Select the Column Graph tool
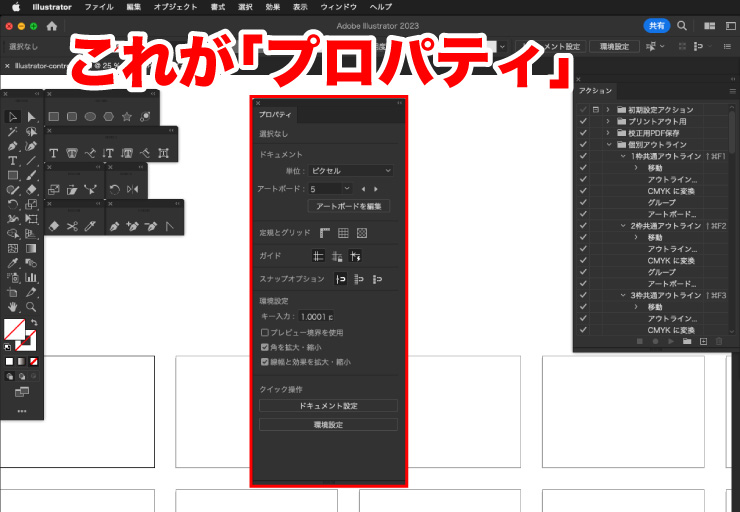 point(31,277)
